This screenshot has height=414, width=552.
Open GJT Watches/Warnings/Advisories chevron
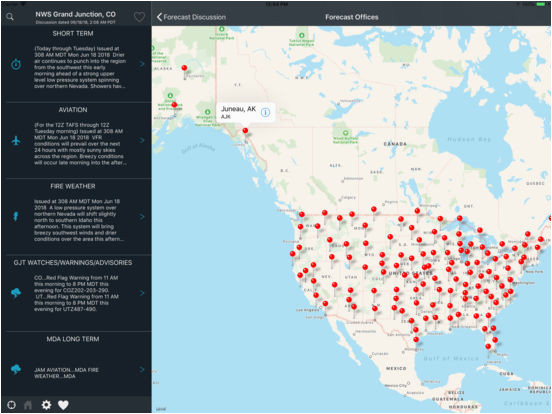[142, 293]
